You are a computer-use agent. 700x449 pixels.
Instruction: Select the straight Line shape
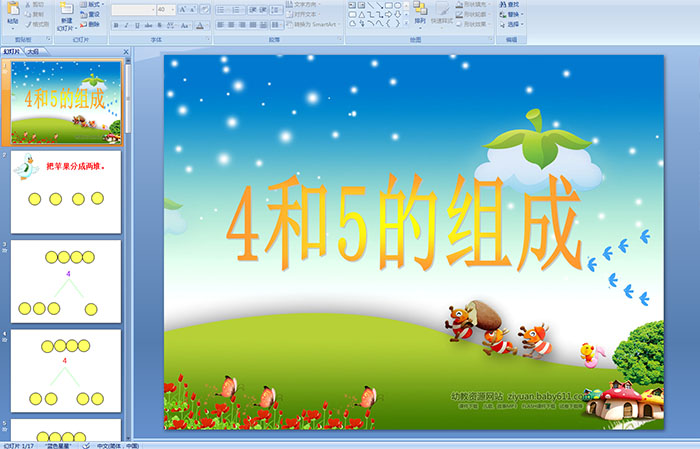(371, 5)
